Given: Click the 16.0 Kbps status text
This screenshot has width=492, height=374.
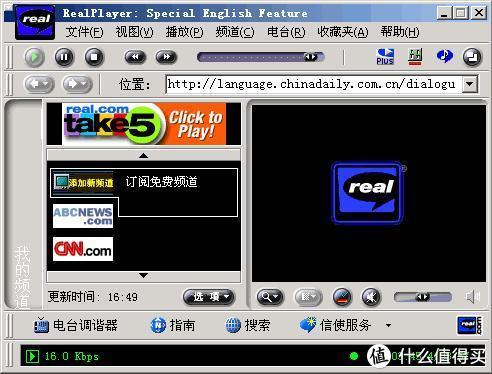Looking at the screenshot, I should pos(72,356).
